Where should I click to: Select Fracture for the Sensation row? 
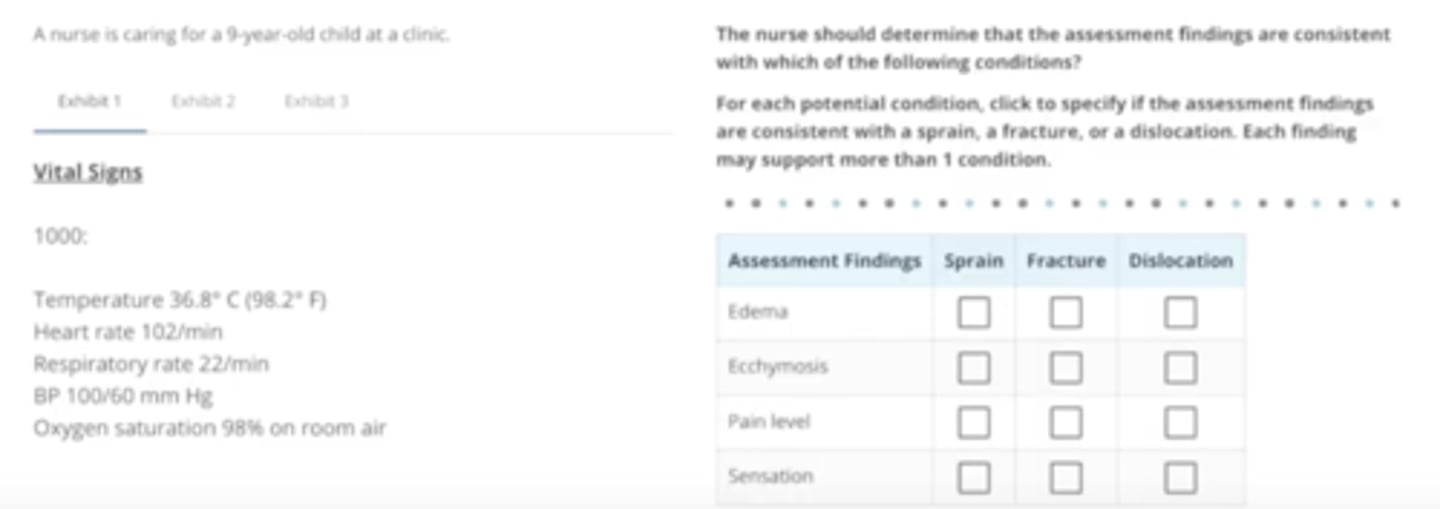click(1066, 477)
